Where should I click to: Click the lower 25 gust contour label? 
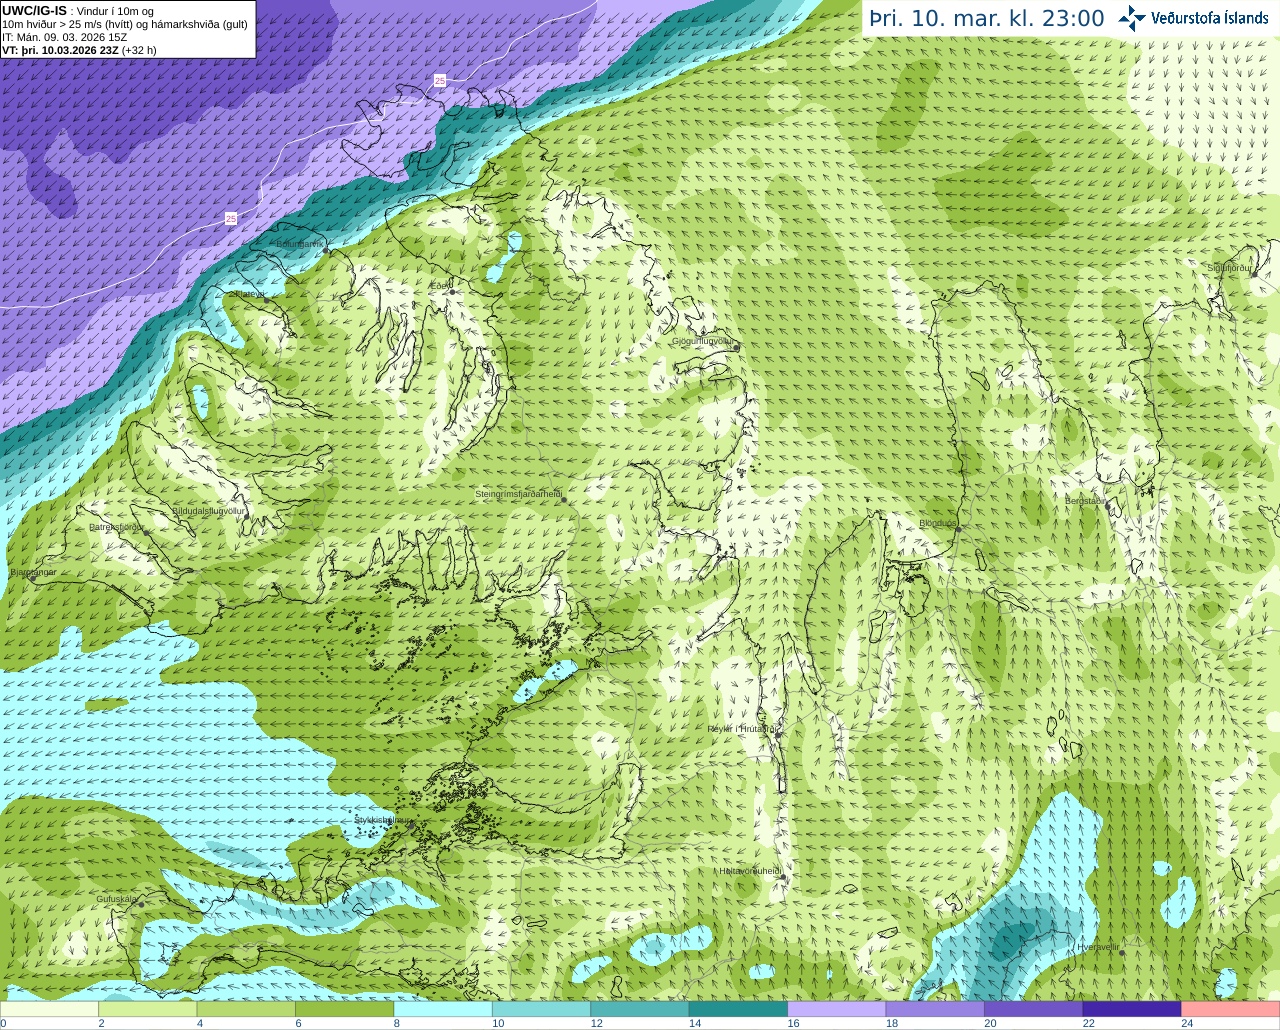click(231, 218)
